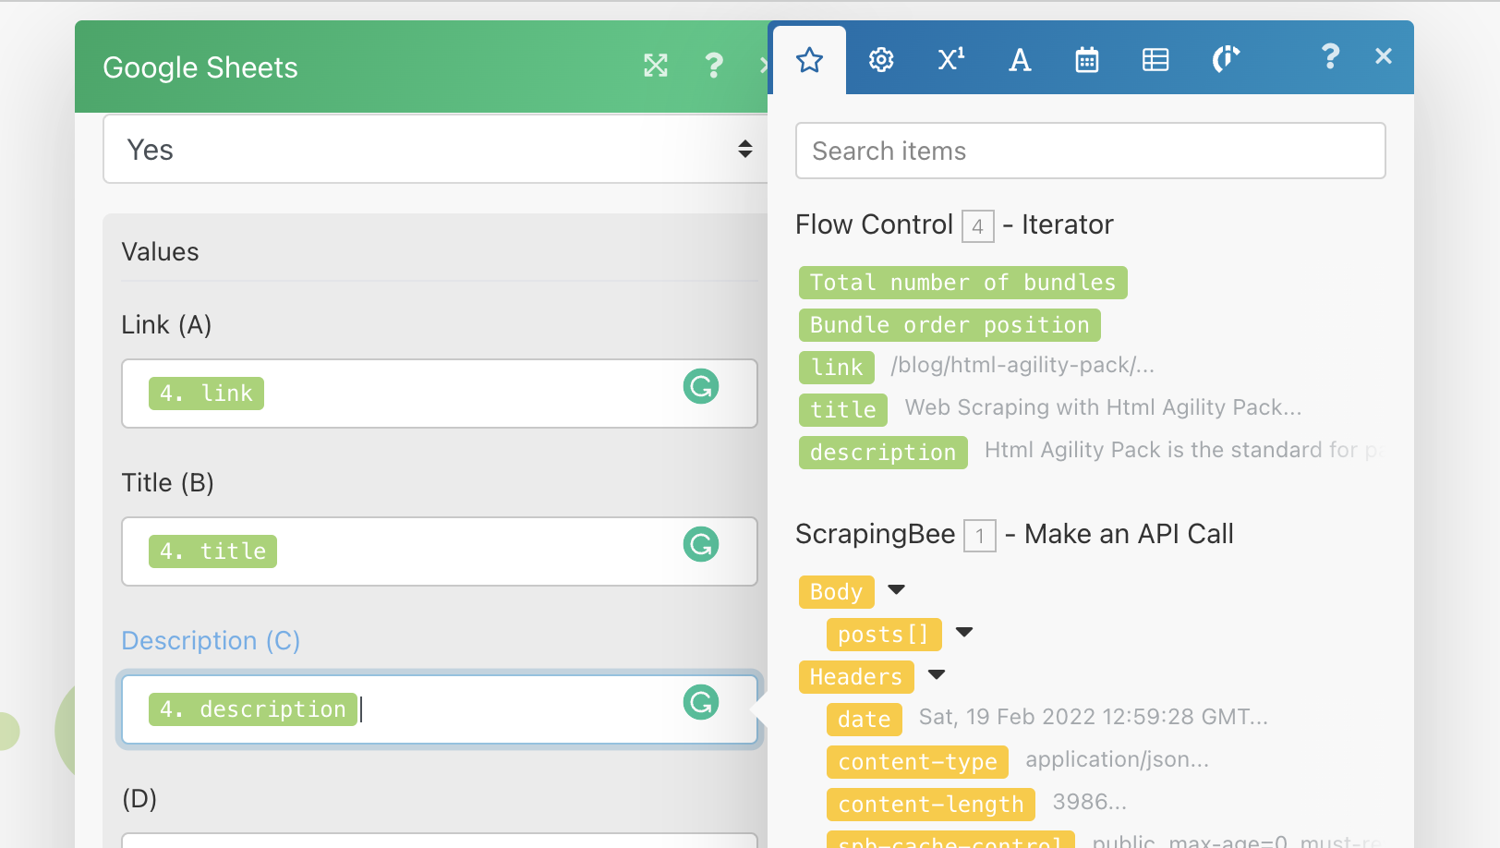Click the expand module window icon
1500x848 pixels.
click(655, 66)
